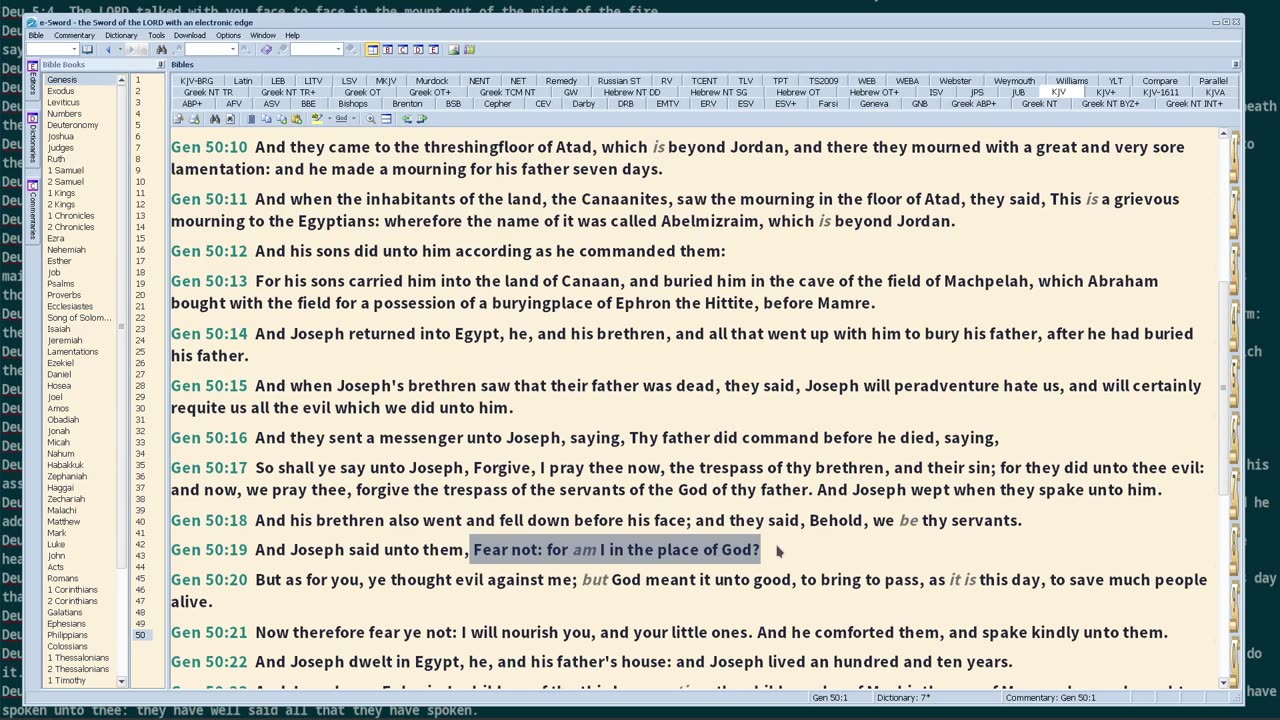
Task: Click the first icon in Bible toolbar
Action: coord(178,119)
